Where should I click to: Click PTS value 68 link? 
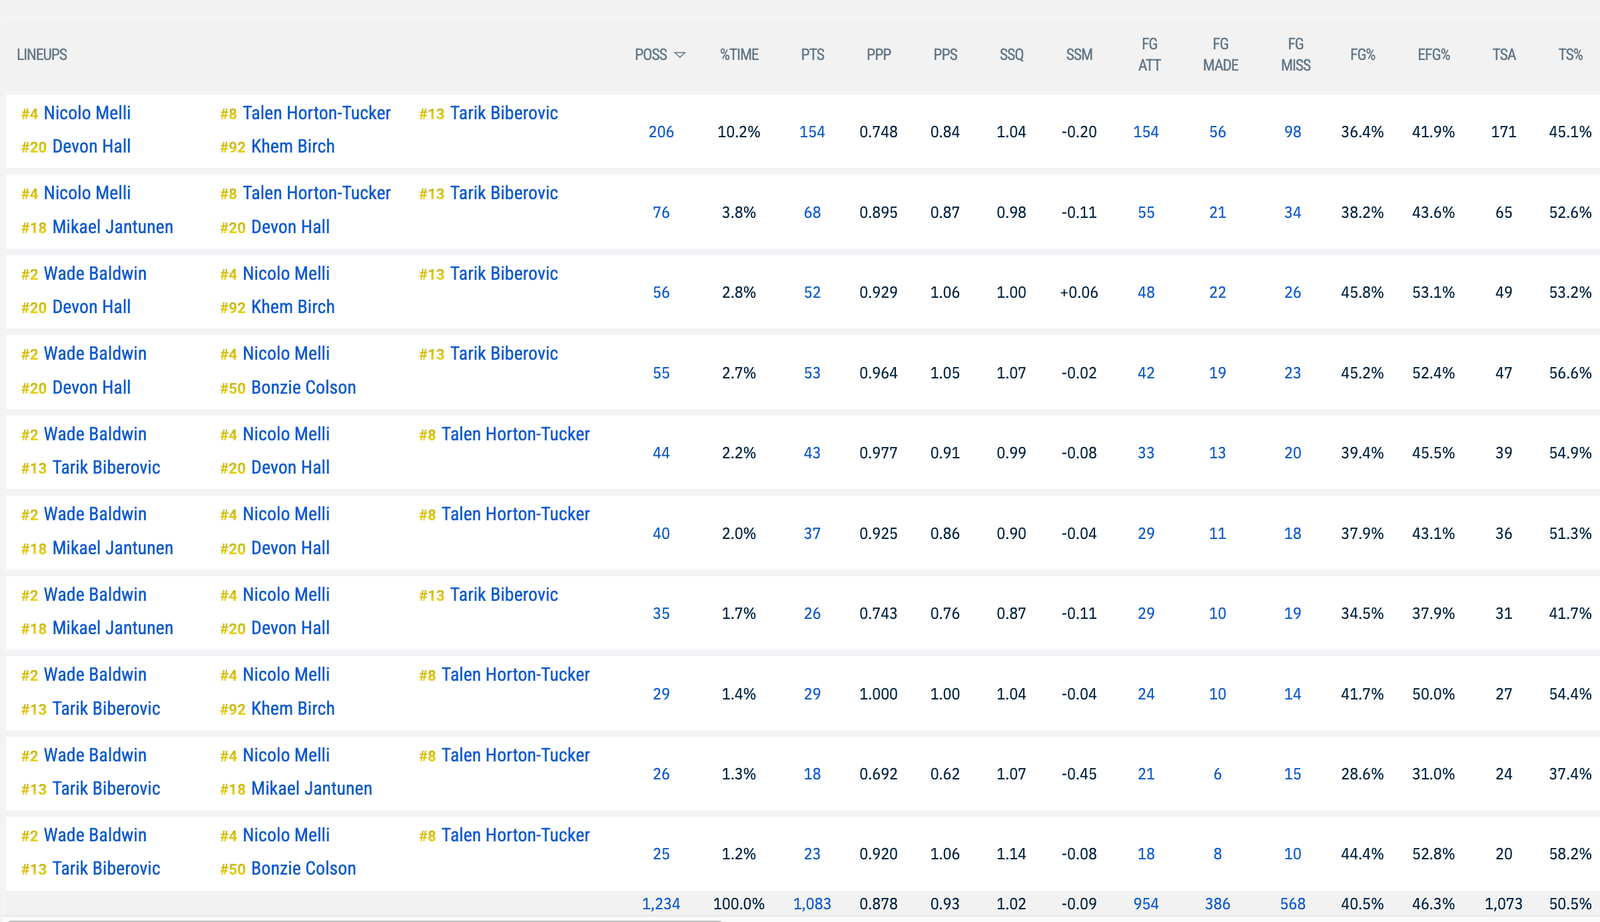[812, 212]
